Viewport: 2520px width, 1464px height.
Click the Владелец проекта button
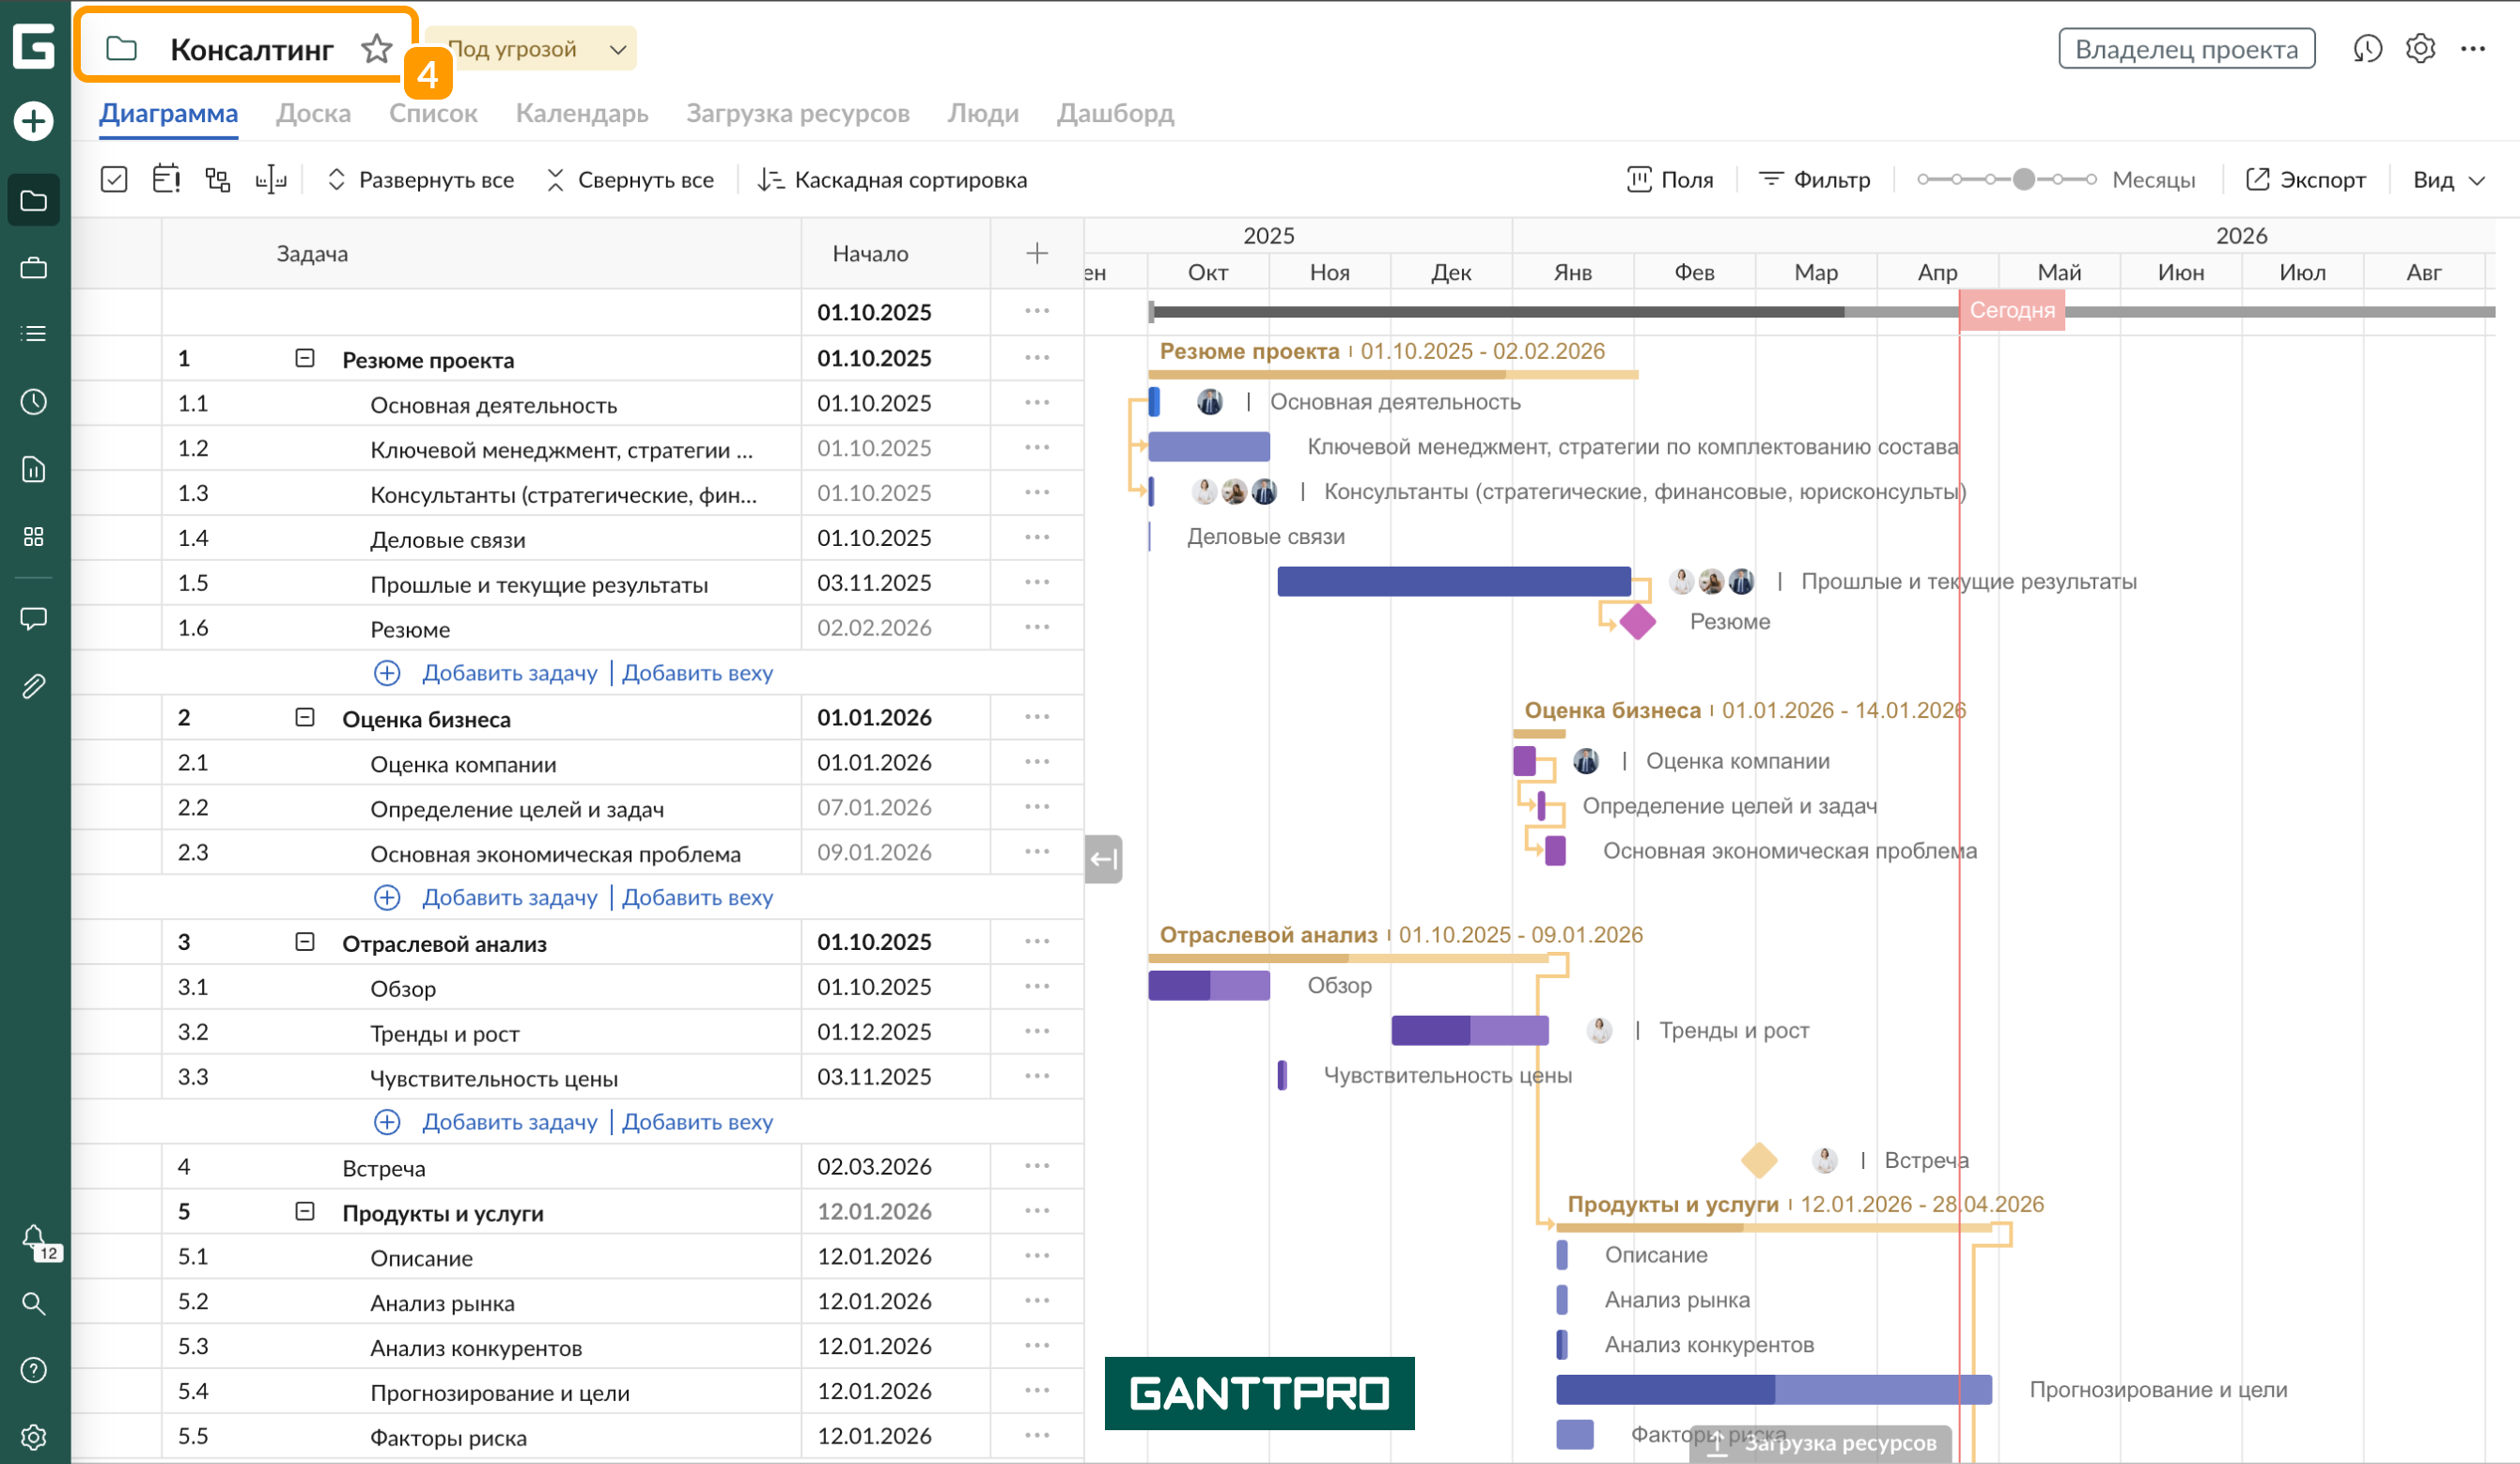click(2186, 49)
